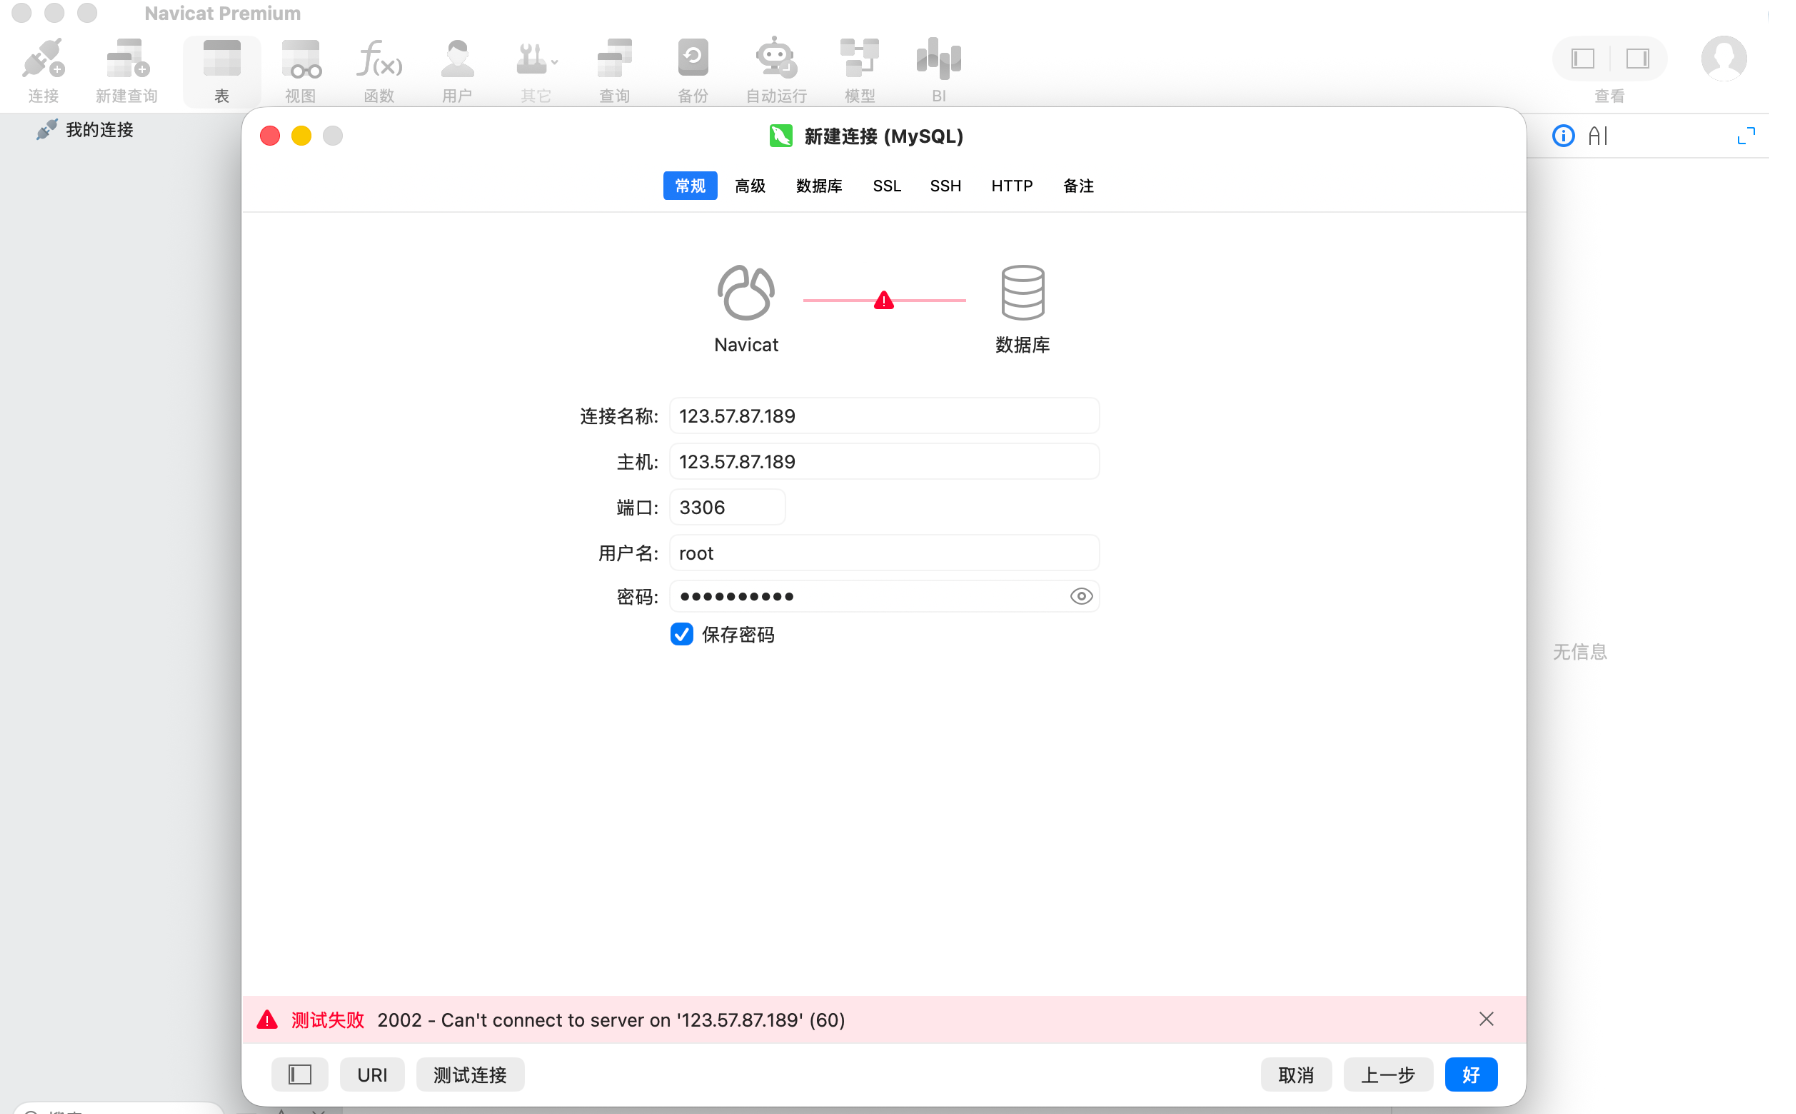Open New Query from toolbar
The image size is (1796, 1114).
click(127, 70)
